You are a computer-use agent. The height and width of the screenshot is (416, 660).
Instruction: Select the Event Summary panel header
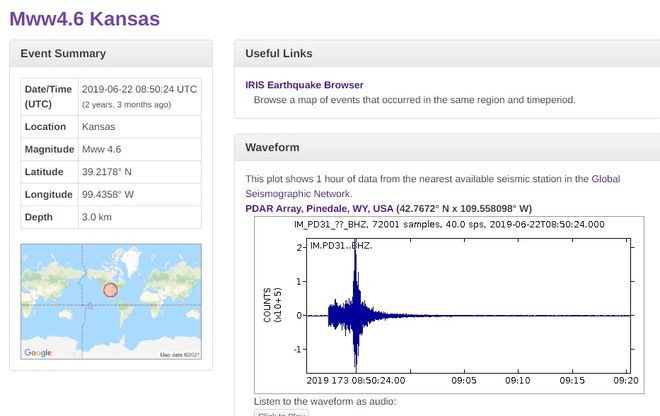coord(111,53)
